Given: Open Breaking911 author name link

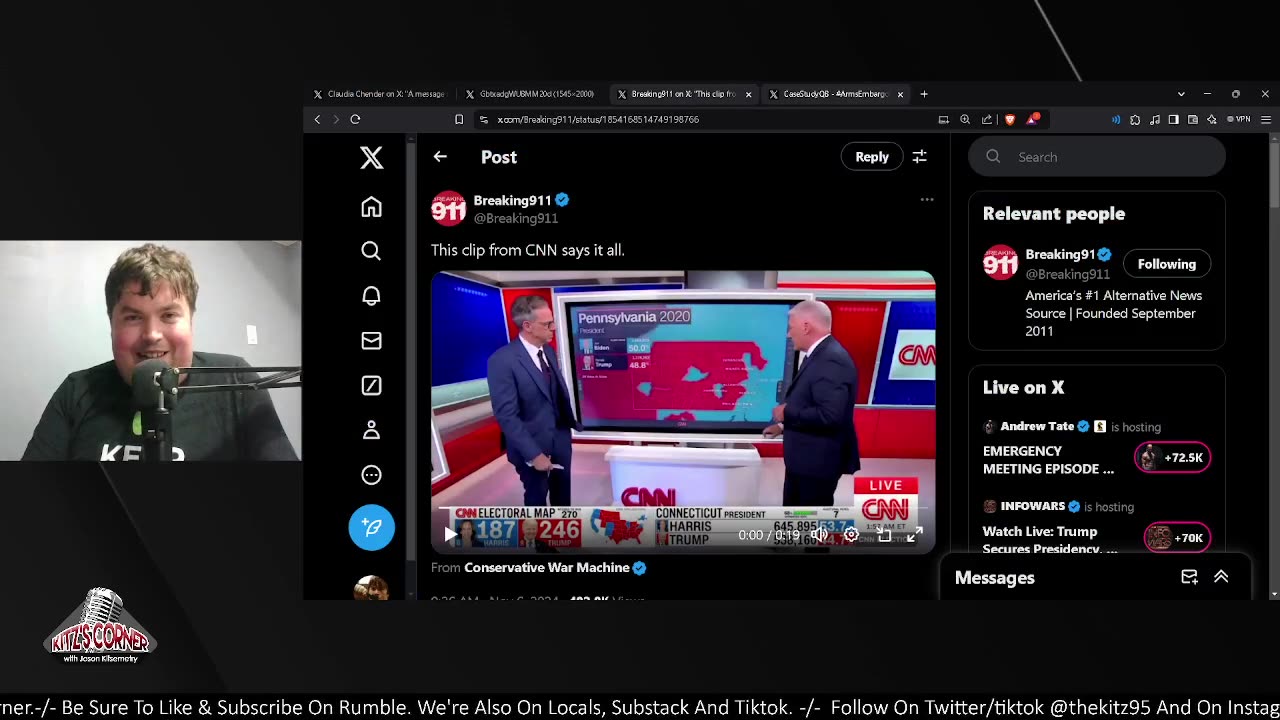Looking at the screenshot, I should pos(512,200).
